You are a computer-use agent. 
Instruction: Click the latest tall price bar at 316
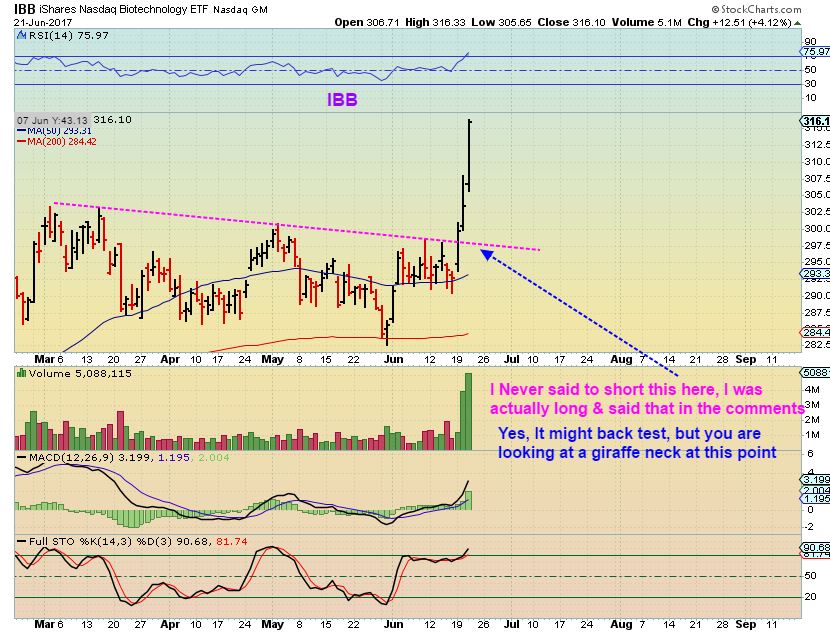469,156
